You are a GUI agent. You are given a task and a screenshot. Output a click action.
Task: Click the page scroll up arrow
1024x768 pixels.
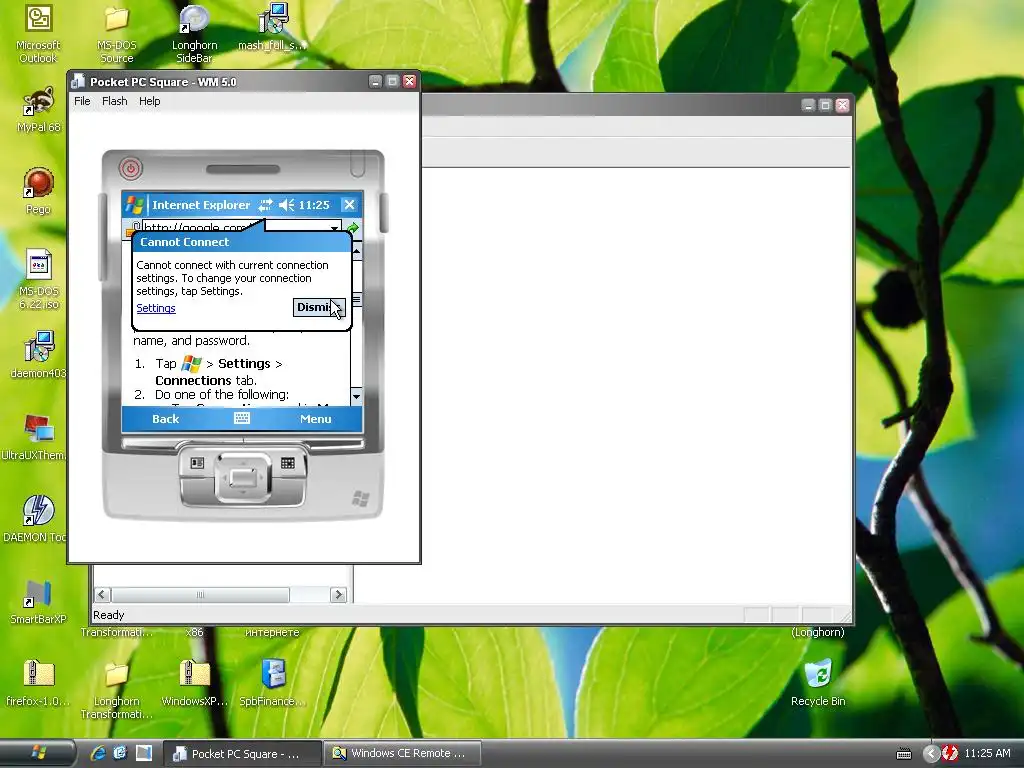357,251
